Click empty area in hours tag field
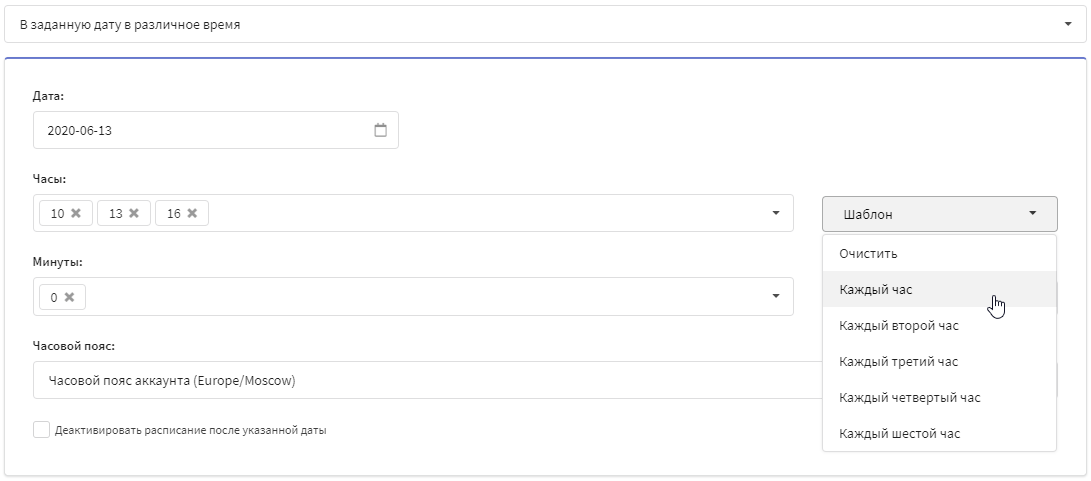The image size is (1091, 481). [x=487, y=213]
